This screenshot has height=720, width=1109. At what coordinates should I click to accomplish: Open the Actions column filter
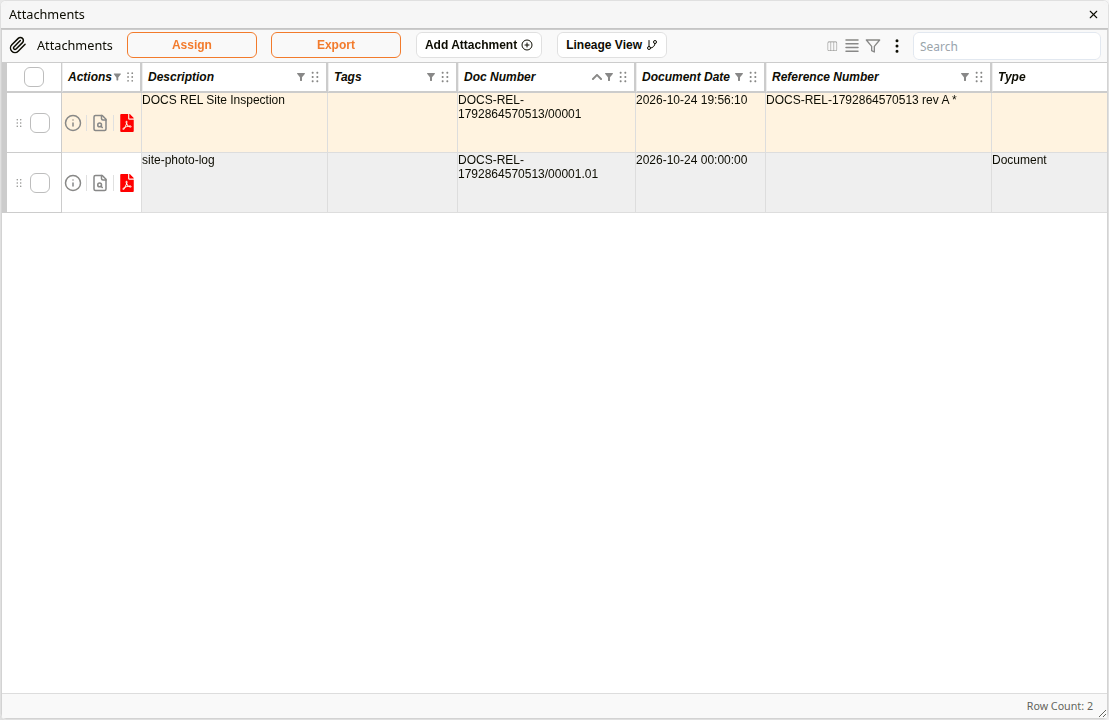(x=117, y=77)
